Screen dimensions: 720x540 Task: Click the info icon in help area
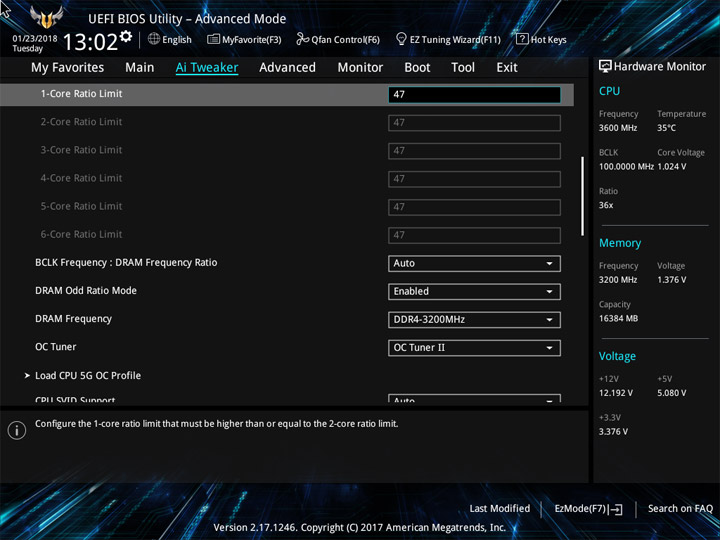(x=17, y=430)
